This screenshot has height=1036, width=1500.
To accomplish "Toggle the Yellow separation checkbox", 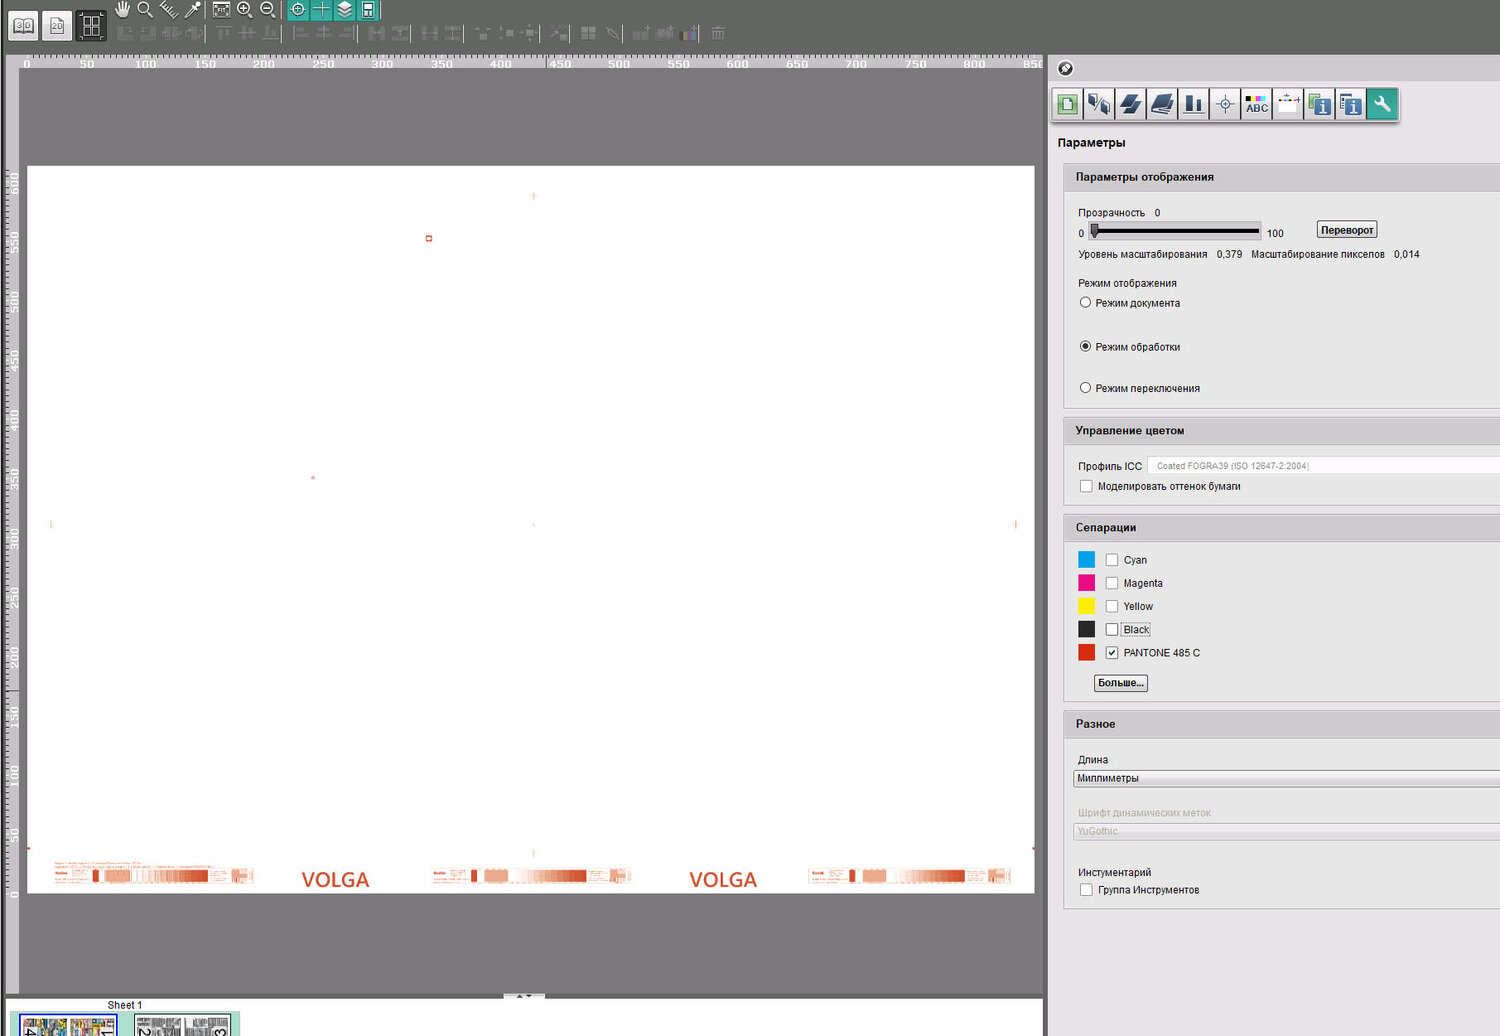I will pyautogui.click(x=1112, y=606).
